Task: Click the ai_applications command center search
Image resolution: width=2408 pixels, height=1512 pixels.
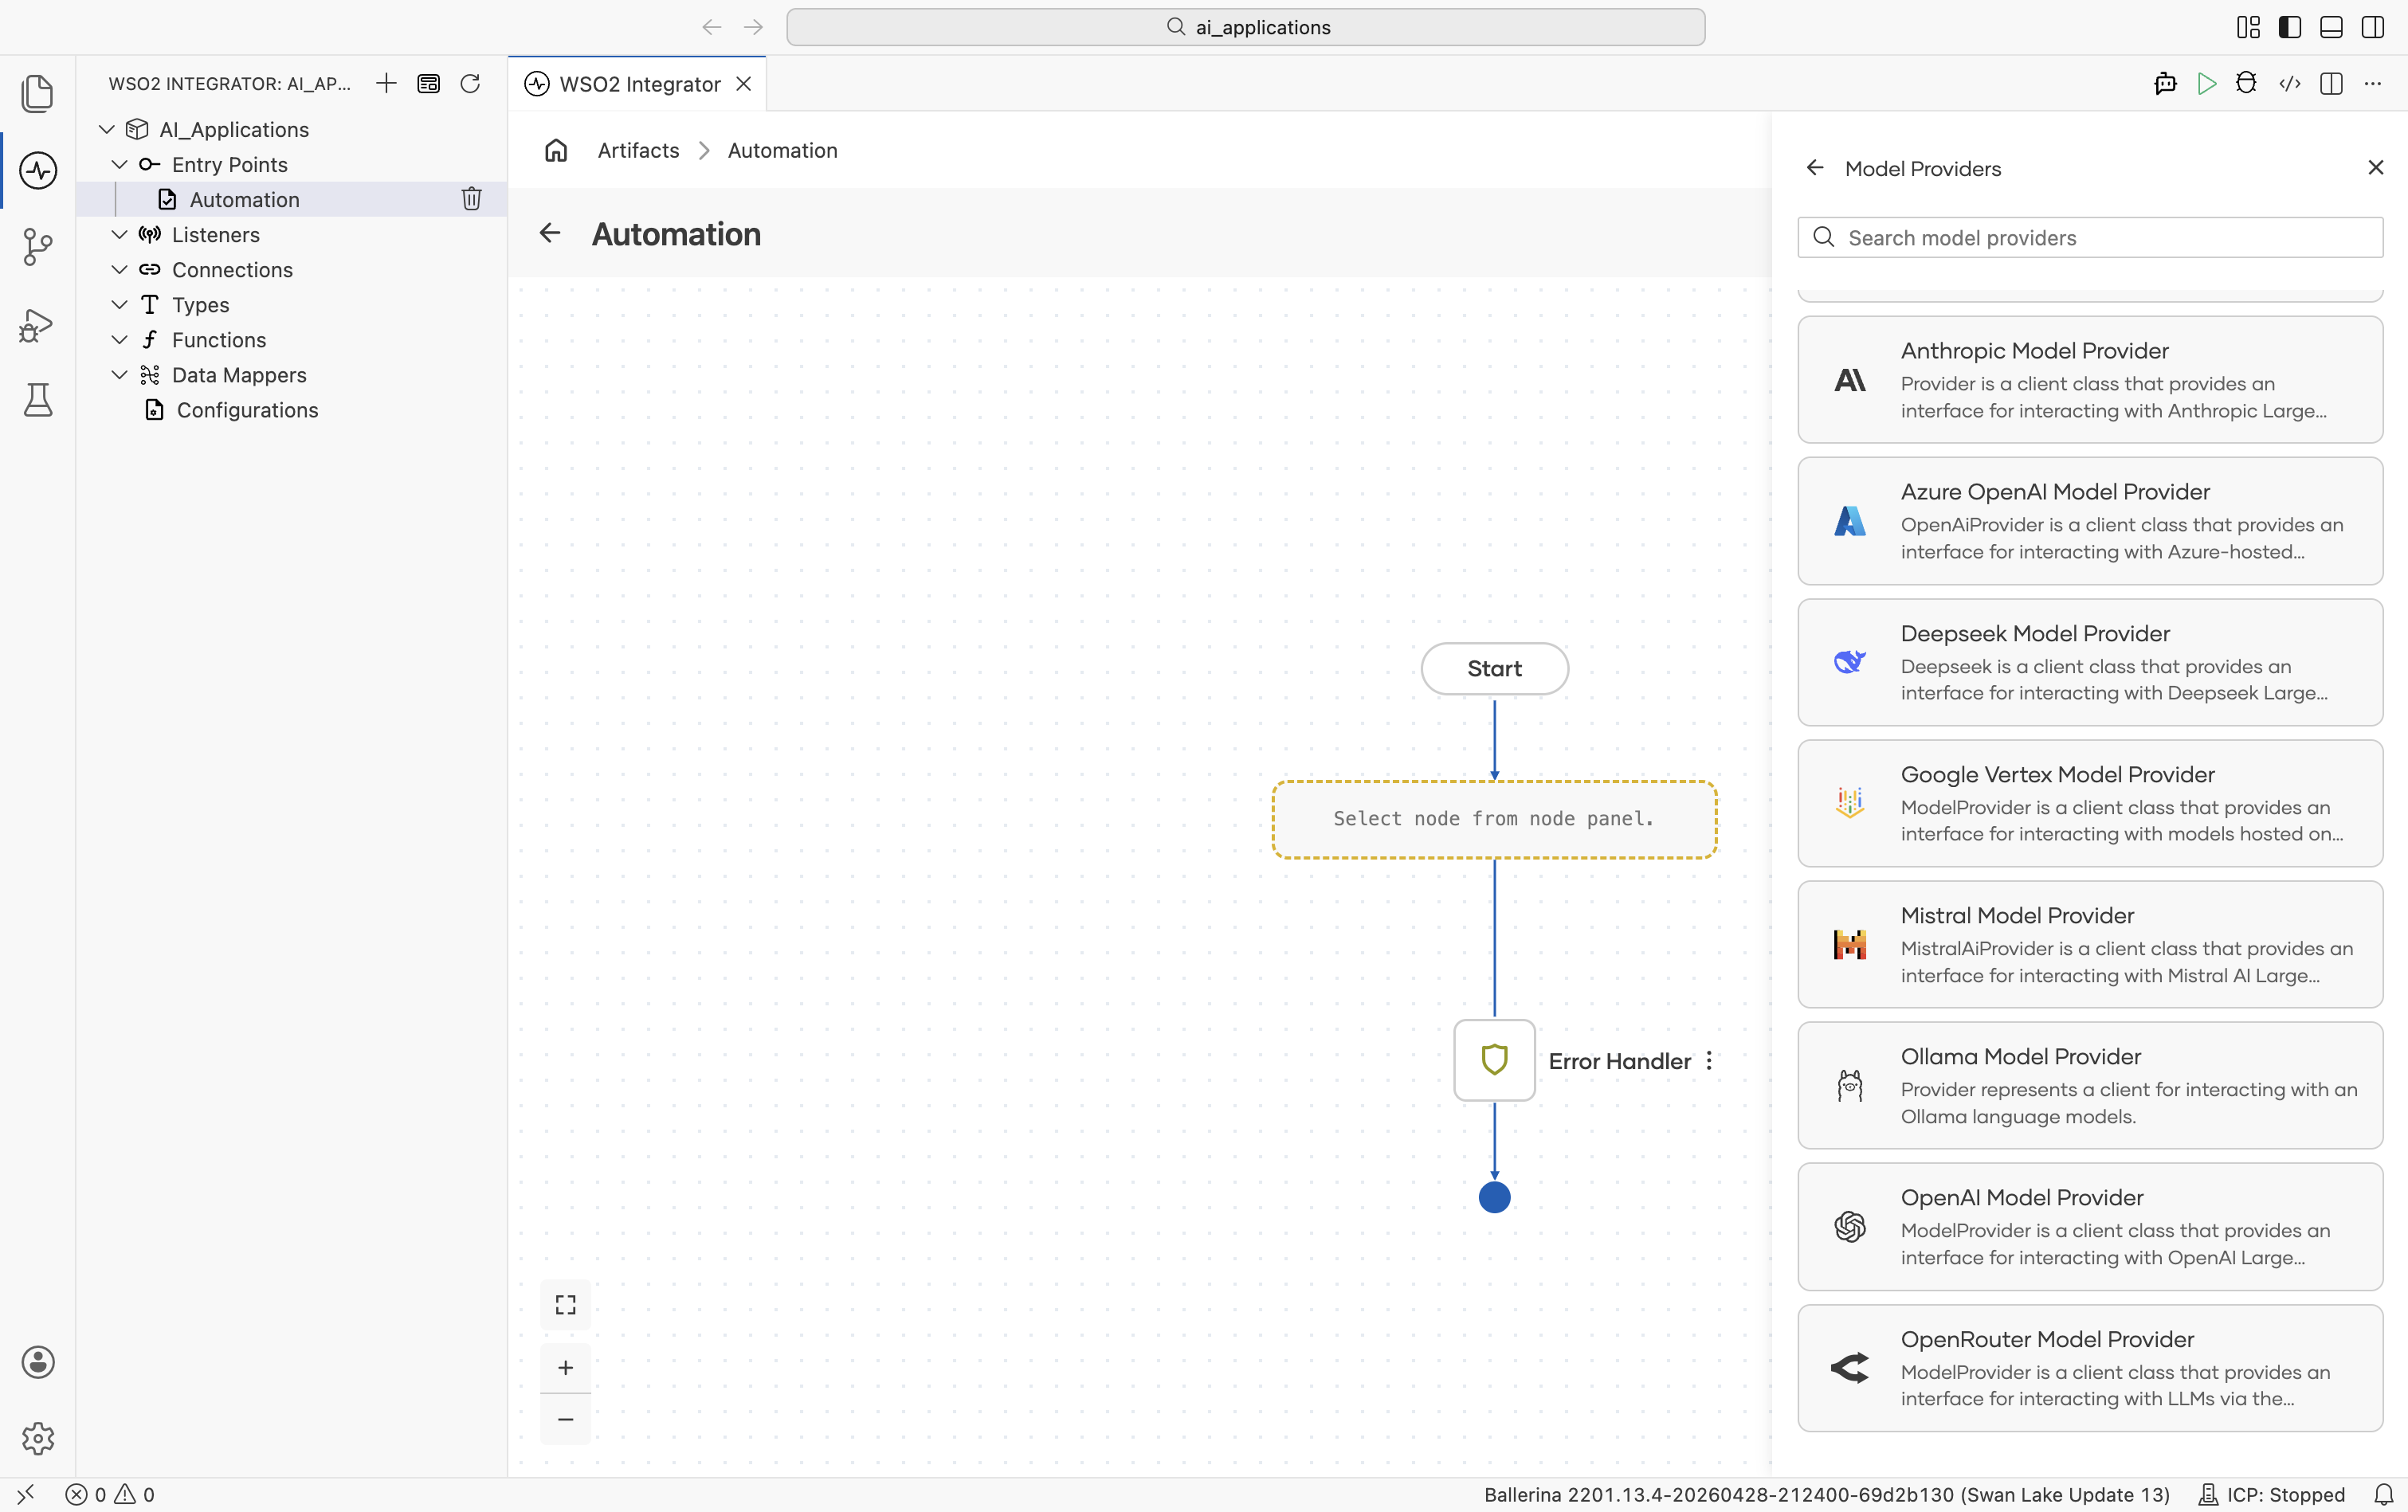Action: pyautogui.click(x=1246, y=27)
